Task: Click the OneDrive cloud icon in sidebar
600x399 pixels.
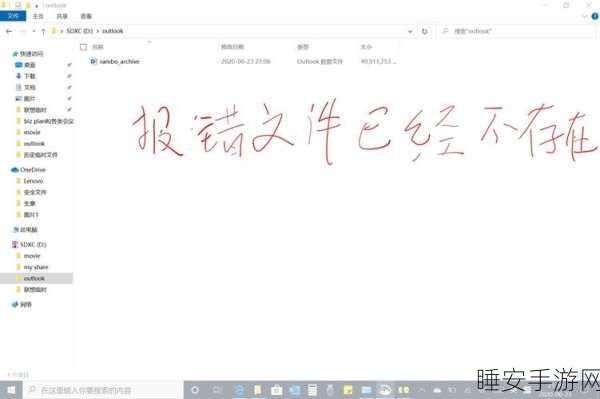Action: (x=15, y=169)
